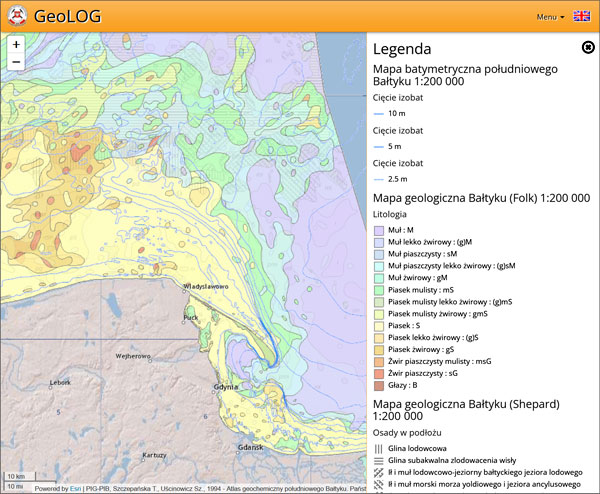Click the Litologia subheading
The width and height of the screenshot is (600, 494).
(x=390, y=214)
